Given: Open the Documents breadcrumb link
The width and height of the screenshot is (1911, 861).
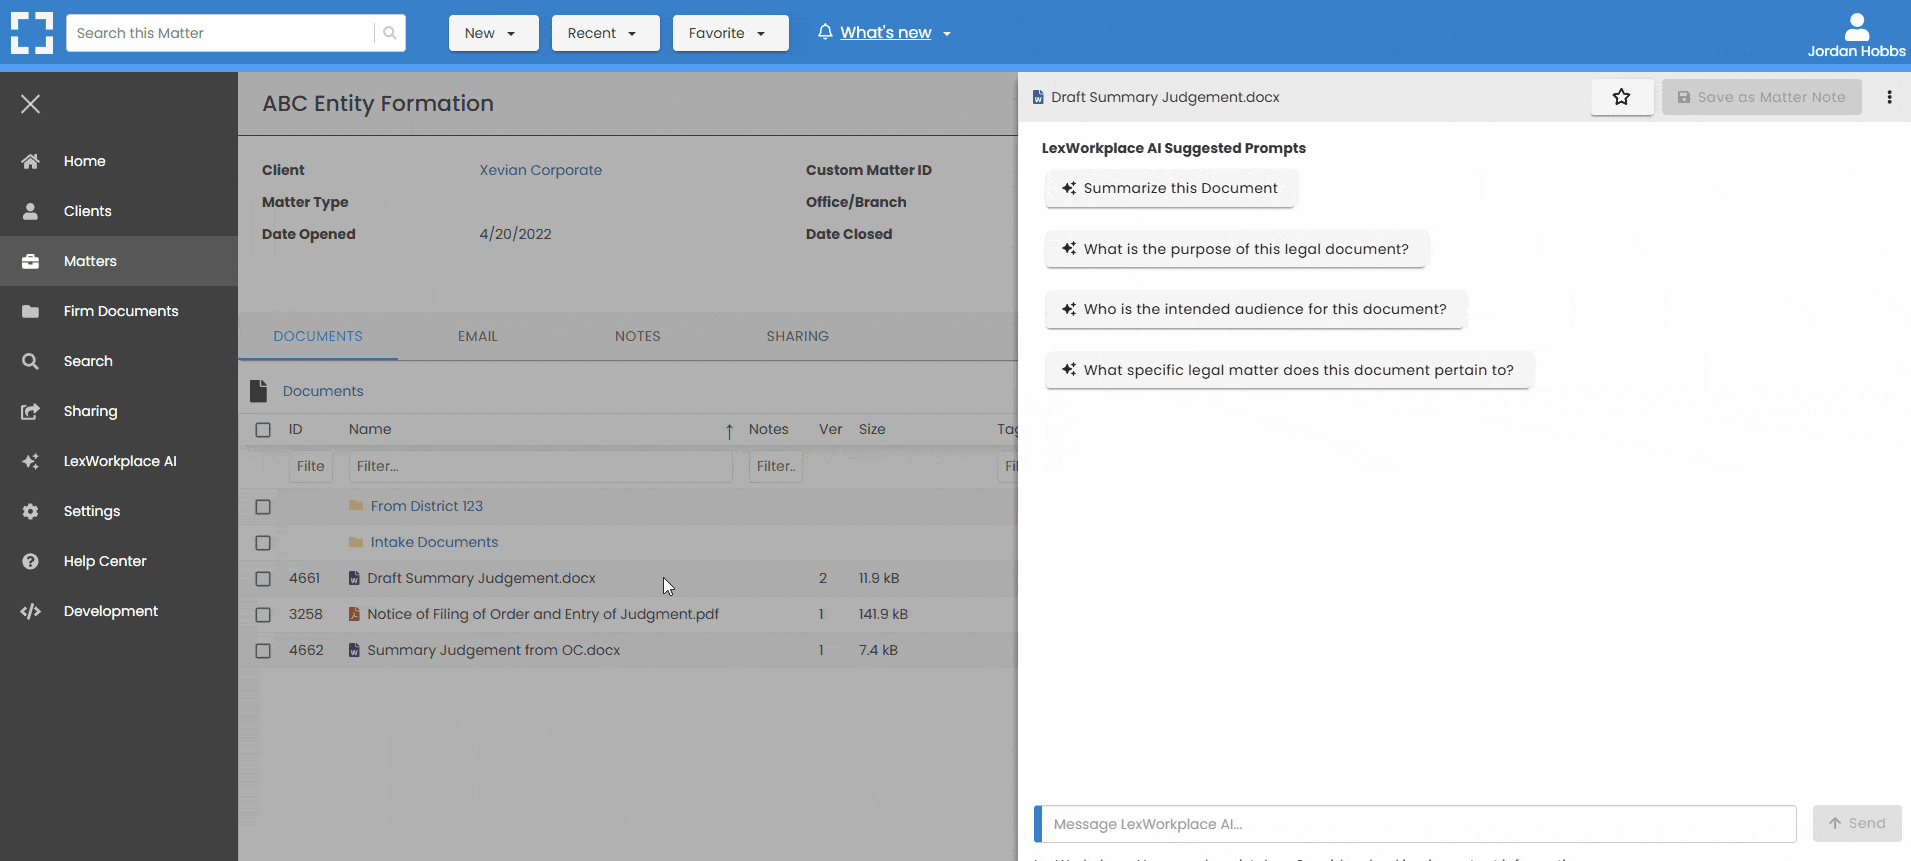Looking at the screenshot, I should pos(323,391).
